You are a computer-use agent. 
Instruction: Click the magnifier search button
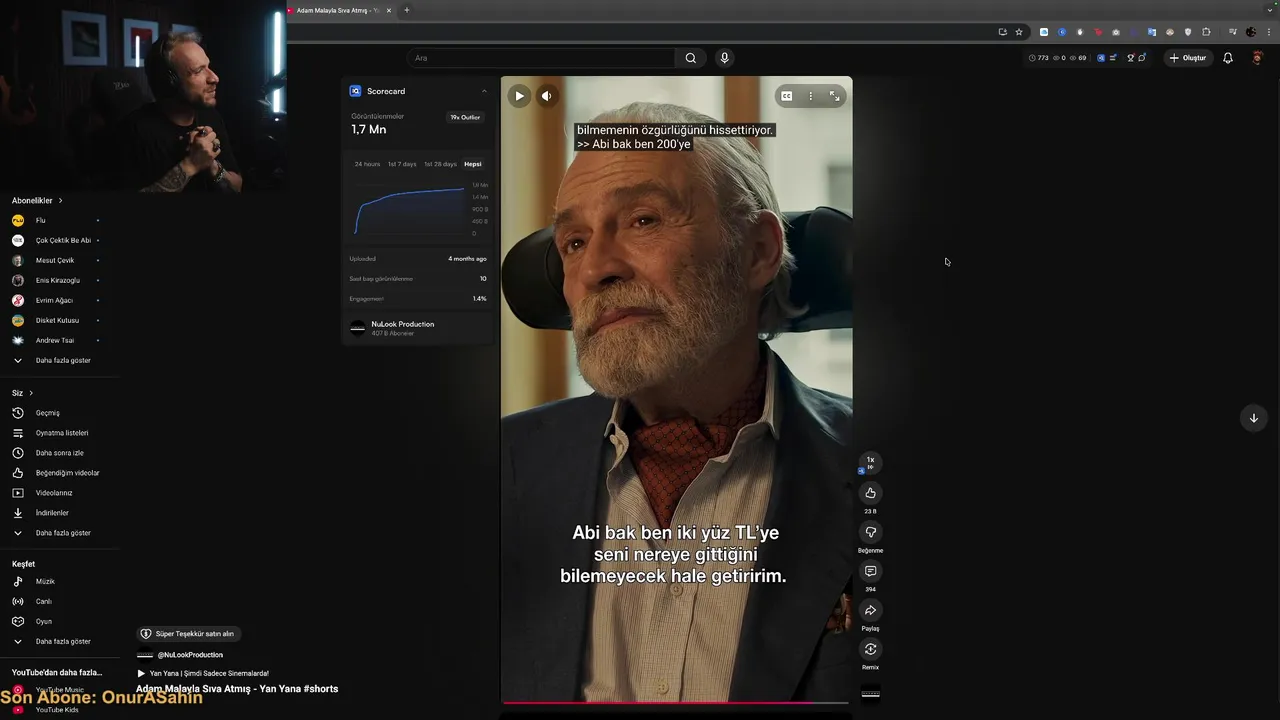690,58
